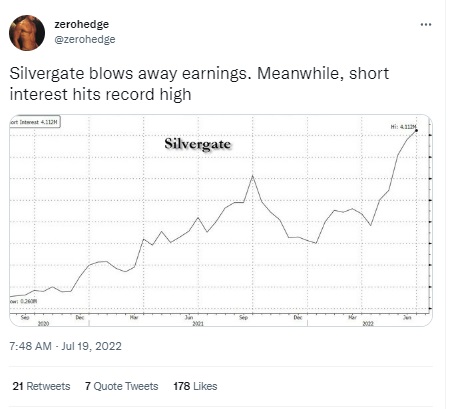
Task: Open the @zerohedge handle link
Action: click(85, 39)
